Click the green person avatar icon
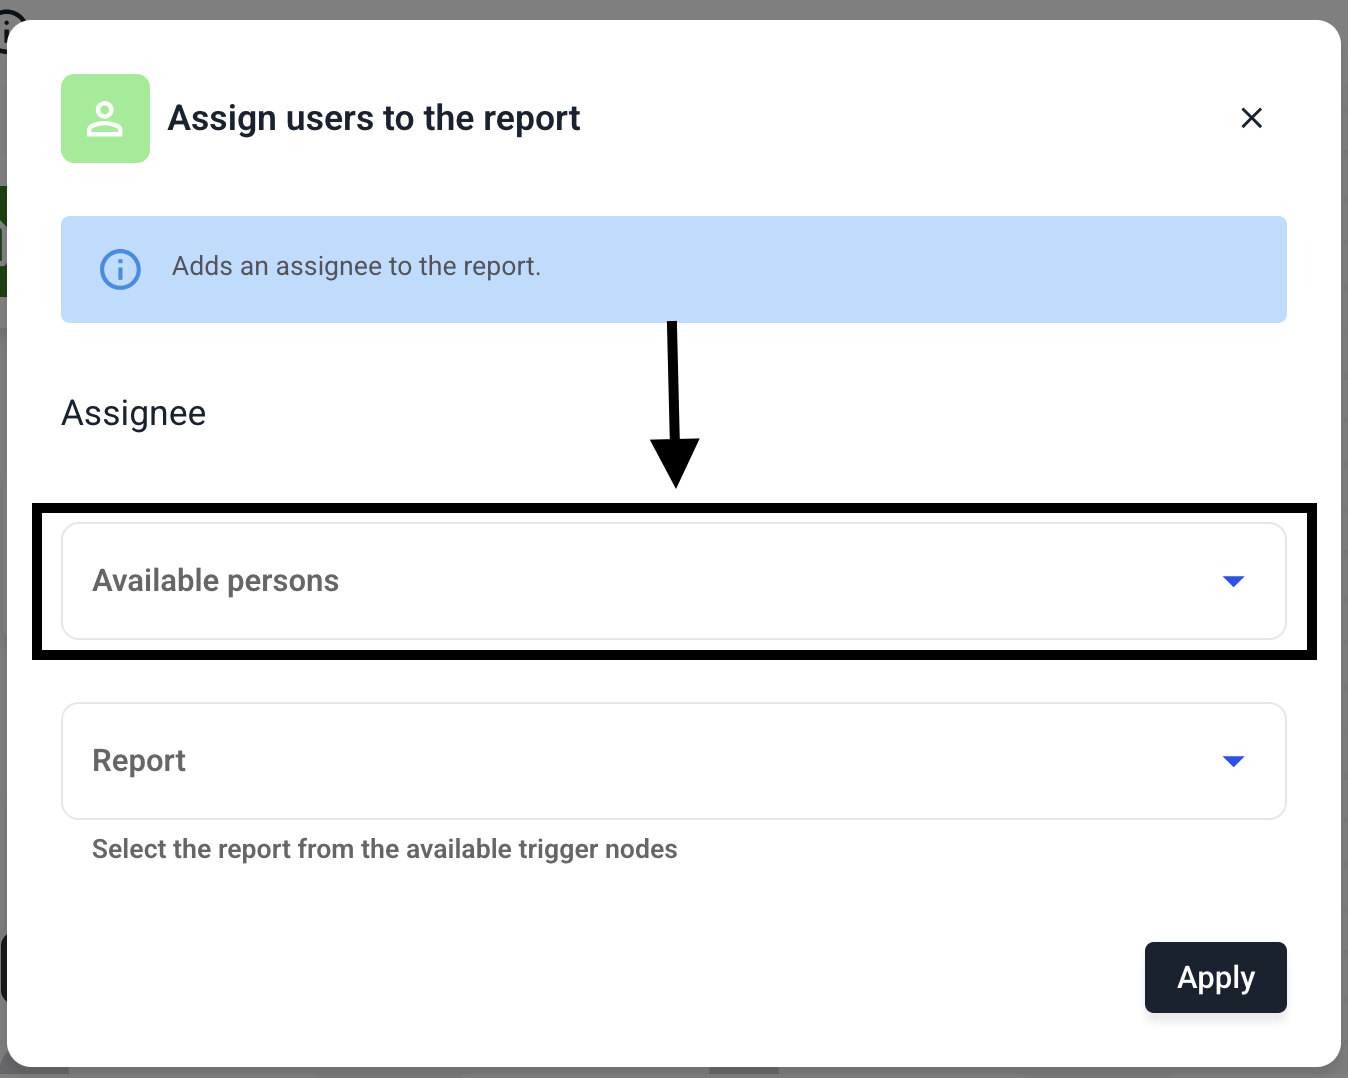This screenshot has width=1348, height=1078. (105, 118)
